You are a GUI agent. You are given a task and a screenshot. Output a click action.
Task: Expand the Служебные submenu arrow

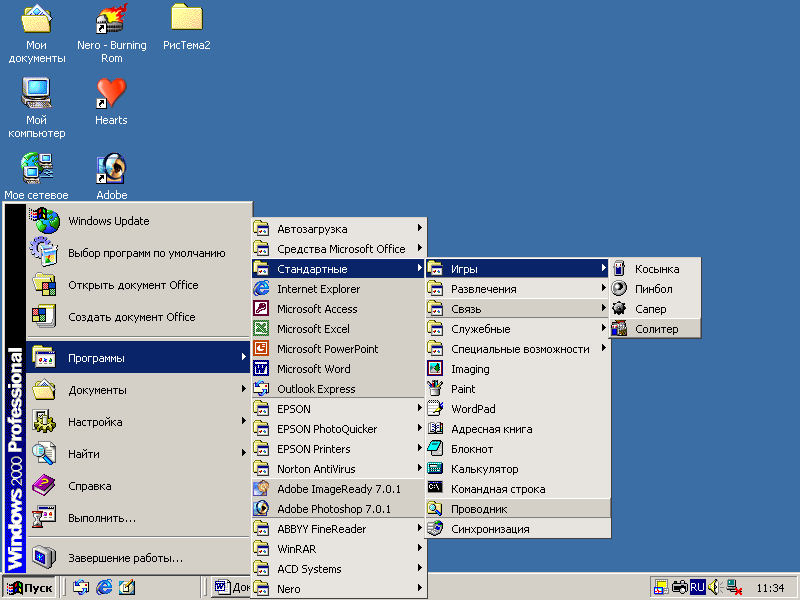[604, 328]
